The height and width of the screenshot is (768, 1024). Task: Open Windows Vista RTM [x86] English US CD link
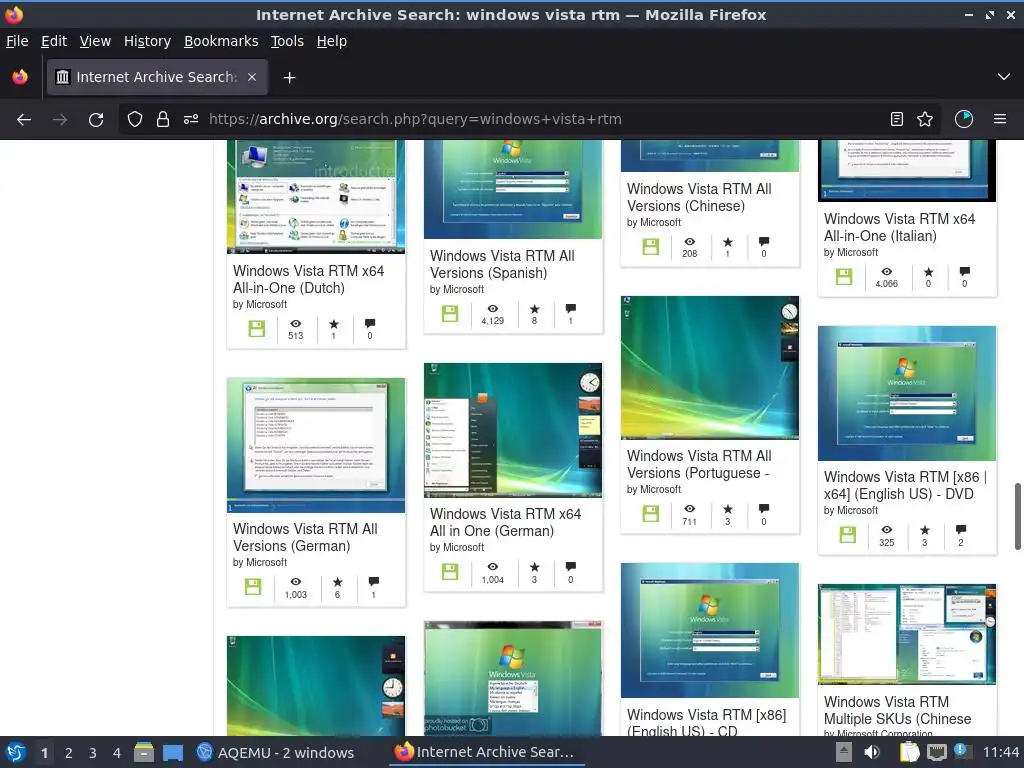pyautogui.click(x=706, y=722)
